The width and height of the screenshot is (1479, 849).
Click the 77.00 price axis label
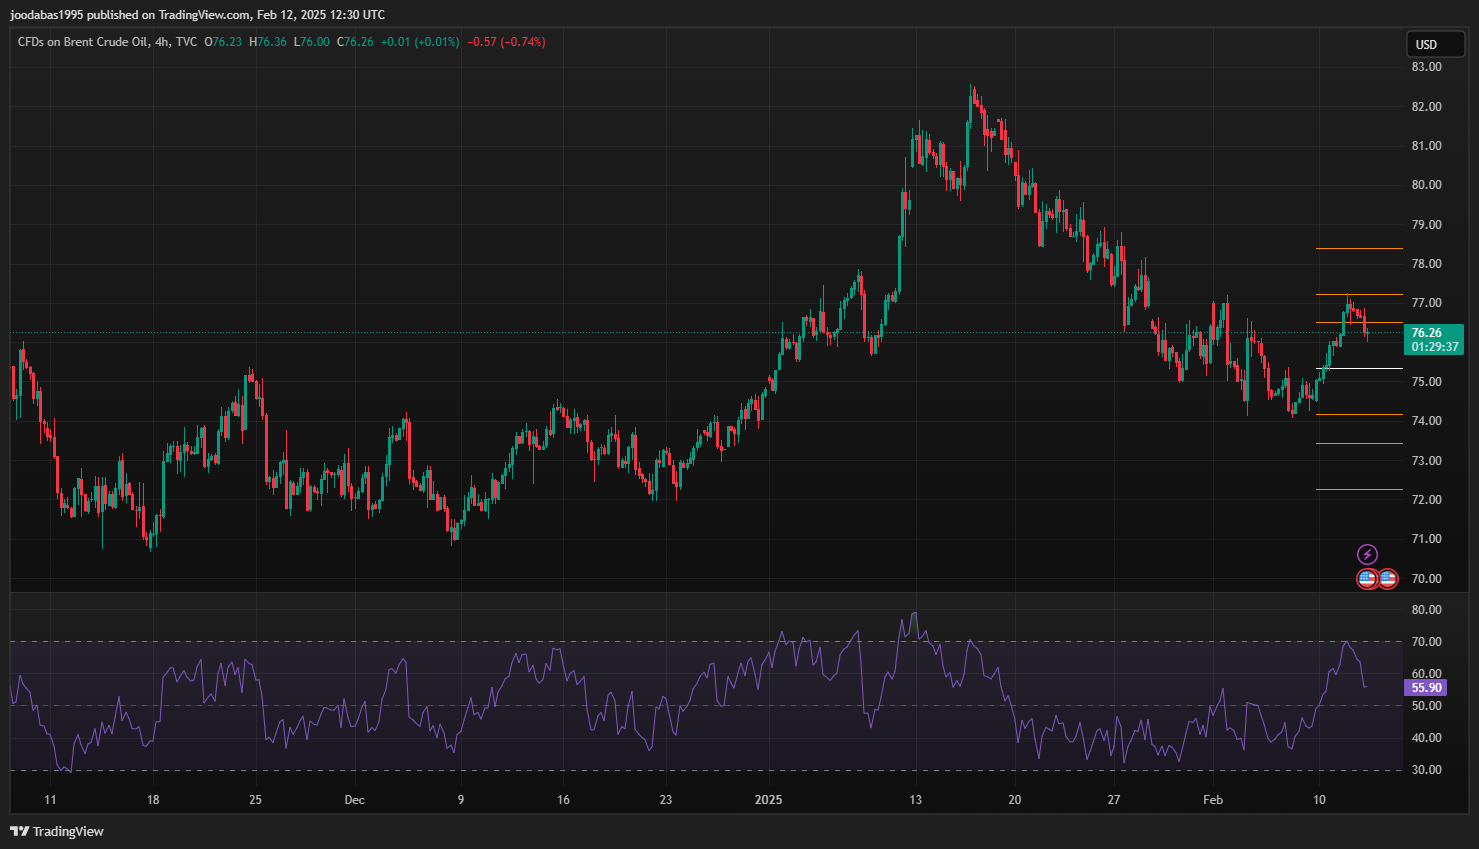[x=1426, y=303]
